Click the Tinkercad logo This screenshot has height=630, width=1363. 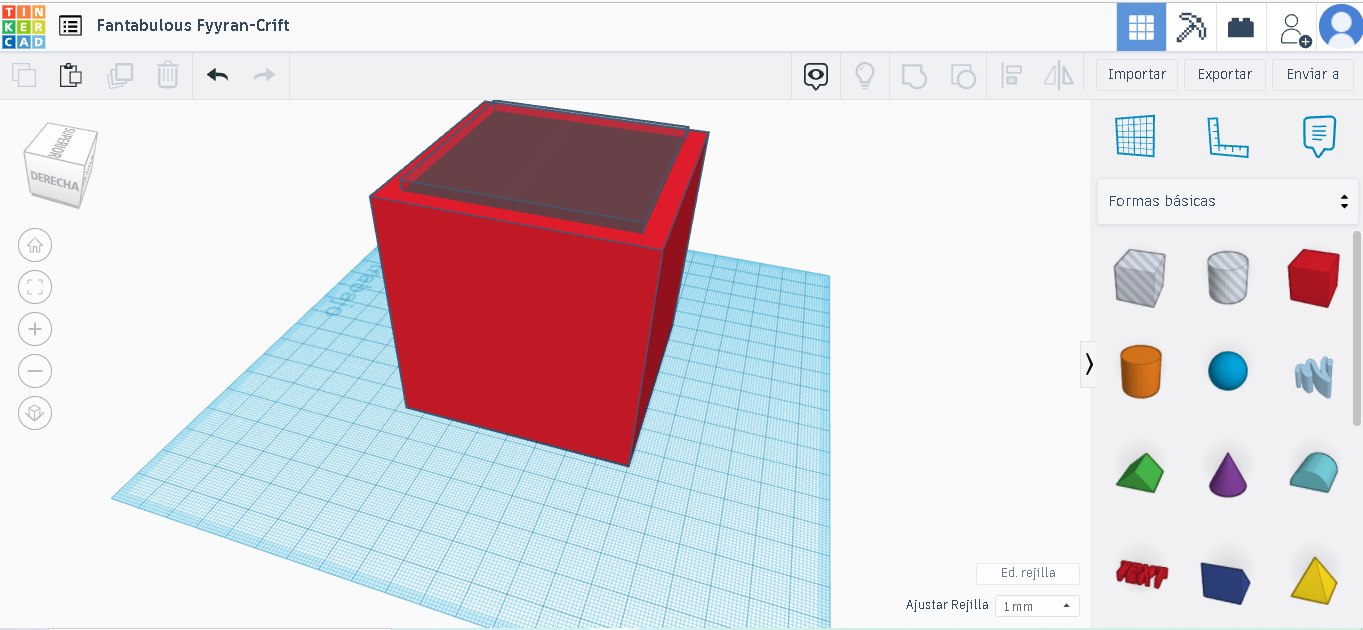click(x=23, y=26)
